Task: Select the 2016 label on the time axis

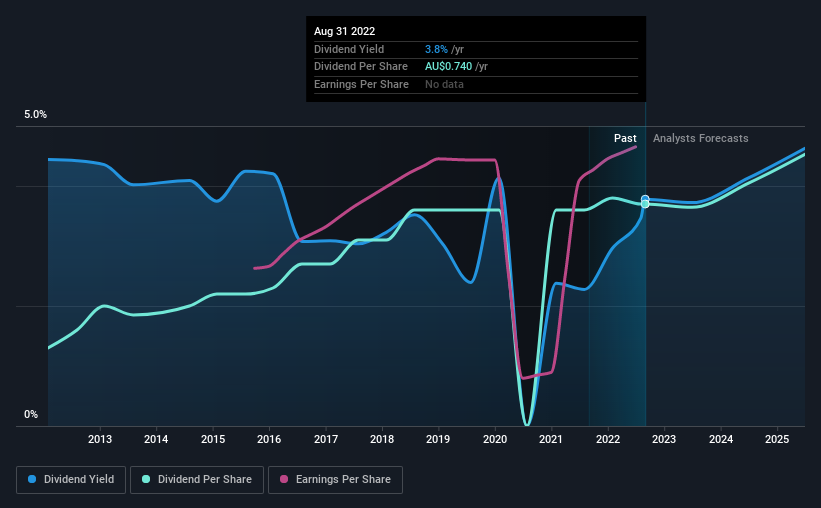Action: click(x=269, y=439)
